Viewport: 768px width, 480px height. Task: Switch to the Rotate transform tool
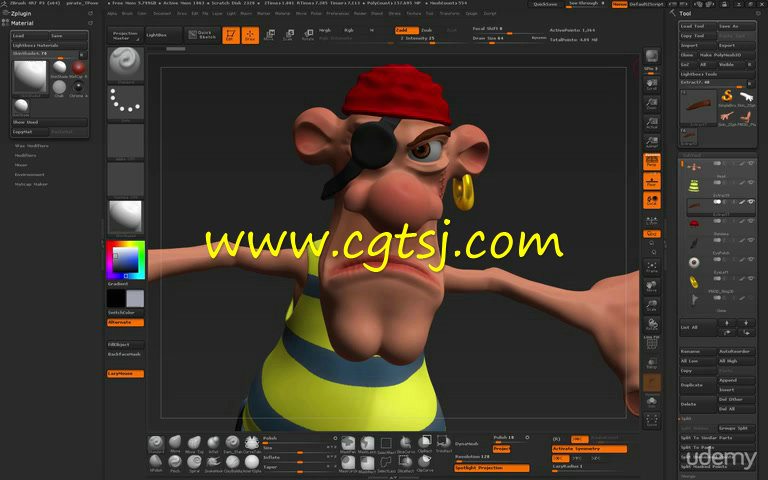click(308, 35)
